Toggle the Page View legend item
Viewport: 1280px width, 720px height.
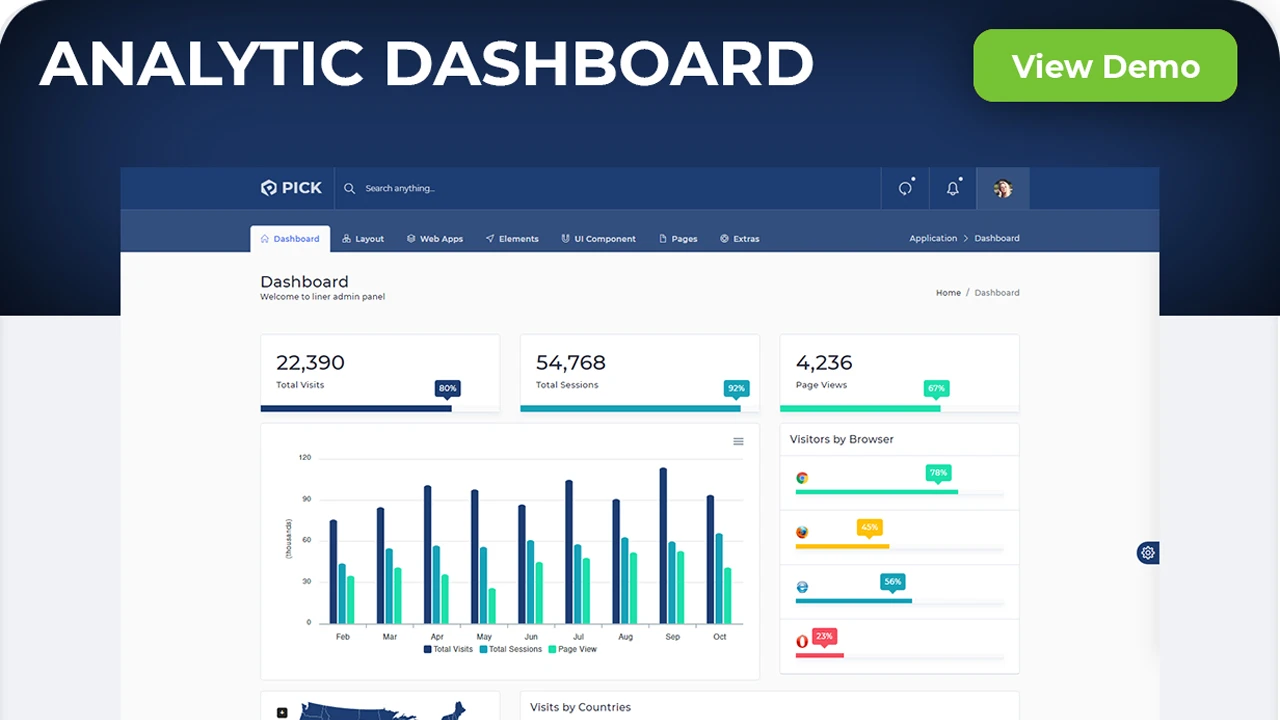click(573, 649)
